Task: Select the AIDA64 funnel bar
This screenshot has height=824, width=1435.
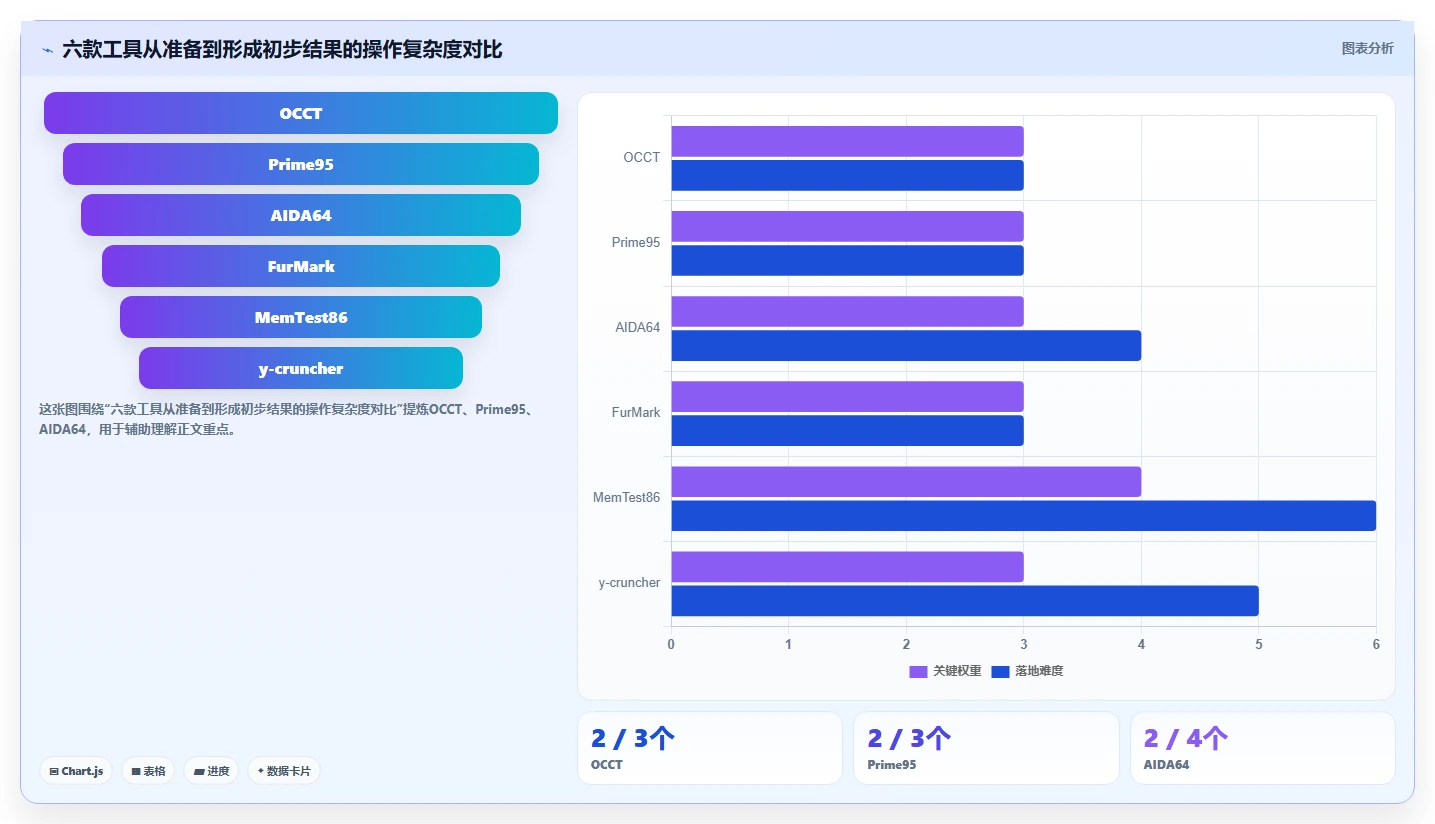Action: 301,215
